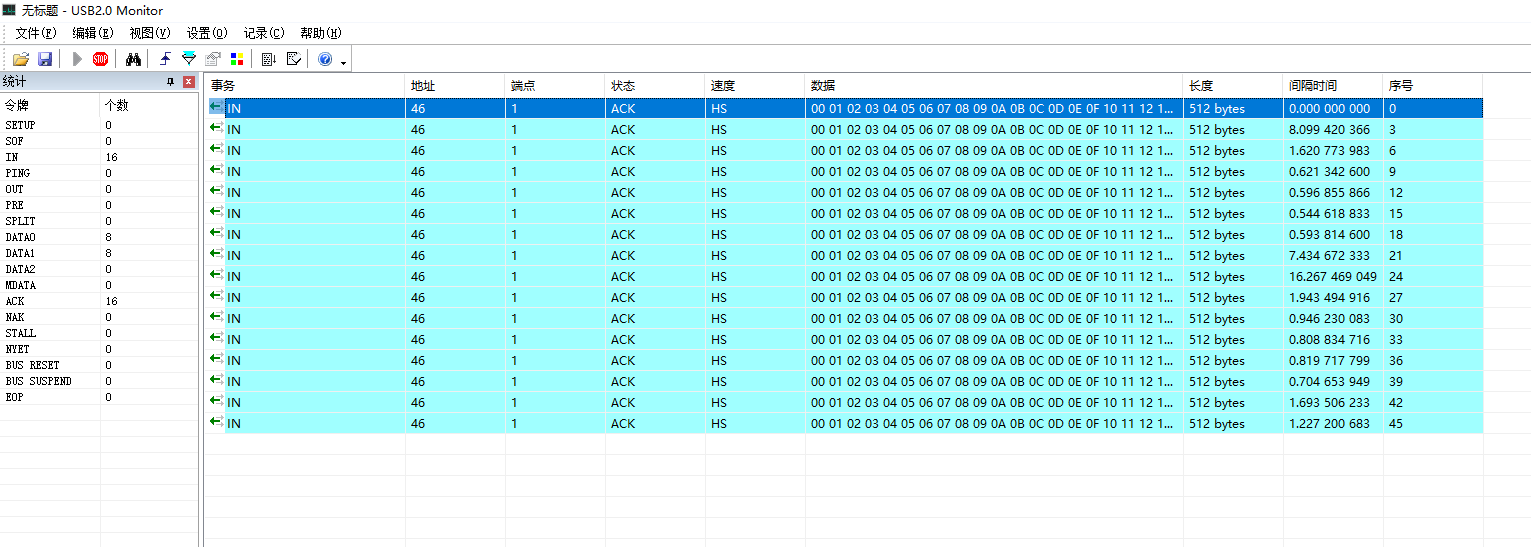Click the open file folder icon
This screenshot has width=1531, height=547.
pos(20,60)
